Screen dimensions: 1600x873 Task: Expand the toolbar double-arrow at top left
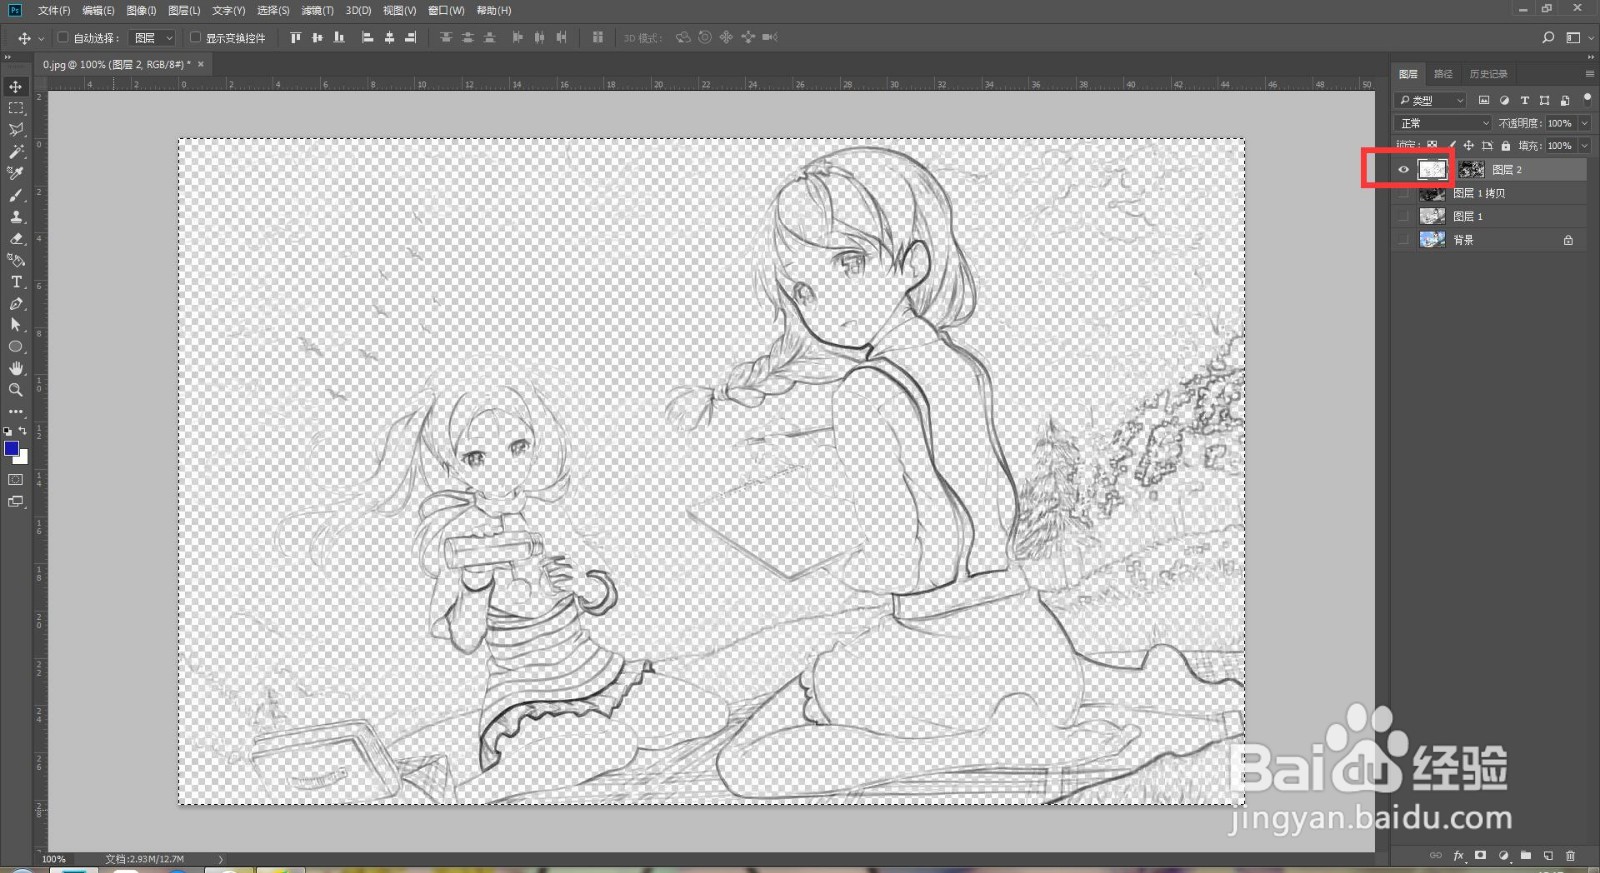point(8,58)
